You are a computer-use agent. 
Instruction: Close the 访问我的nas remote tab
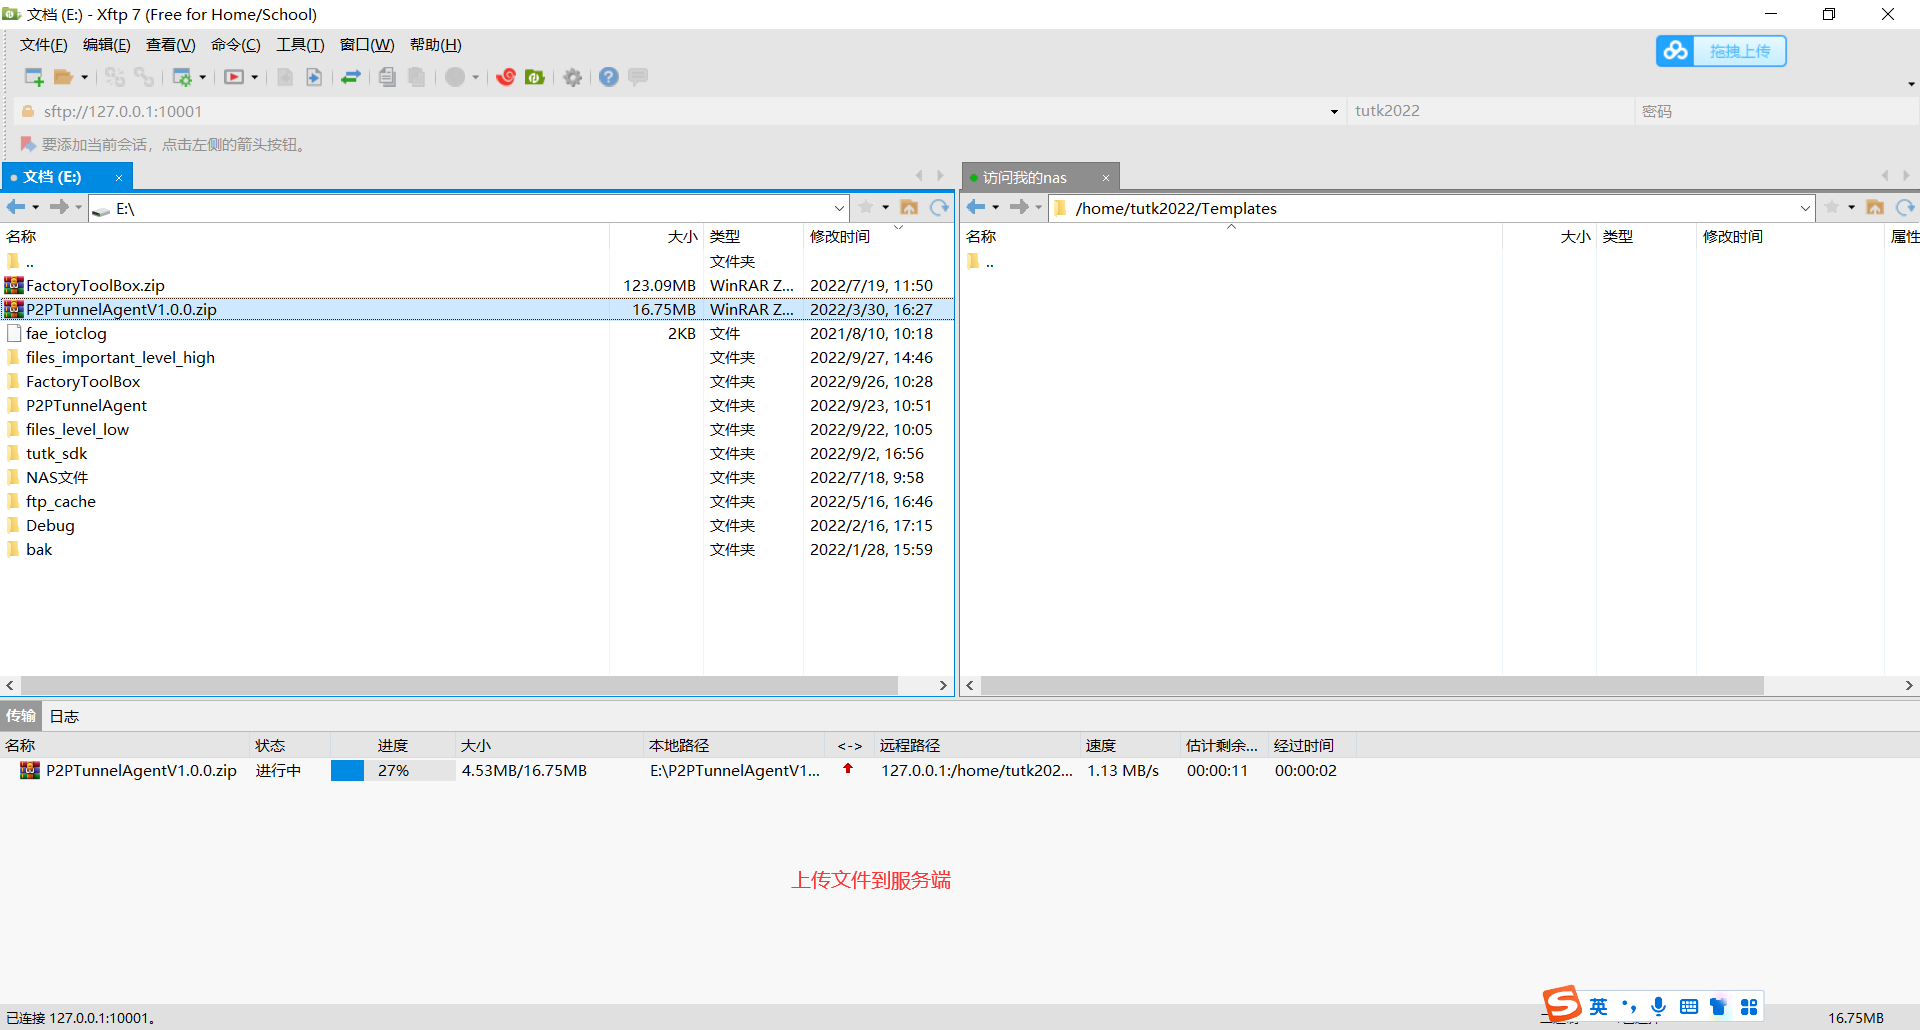1106,178
